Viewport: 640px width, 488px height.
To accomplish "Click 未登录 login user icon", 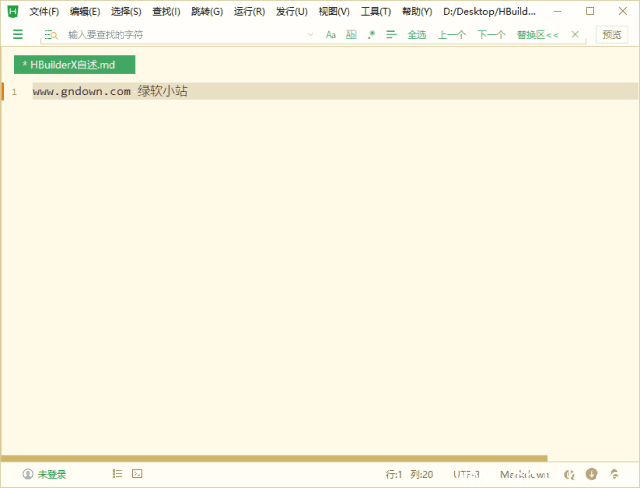I will tap(45, 474).
